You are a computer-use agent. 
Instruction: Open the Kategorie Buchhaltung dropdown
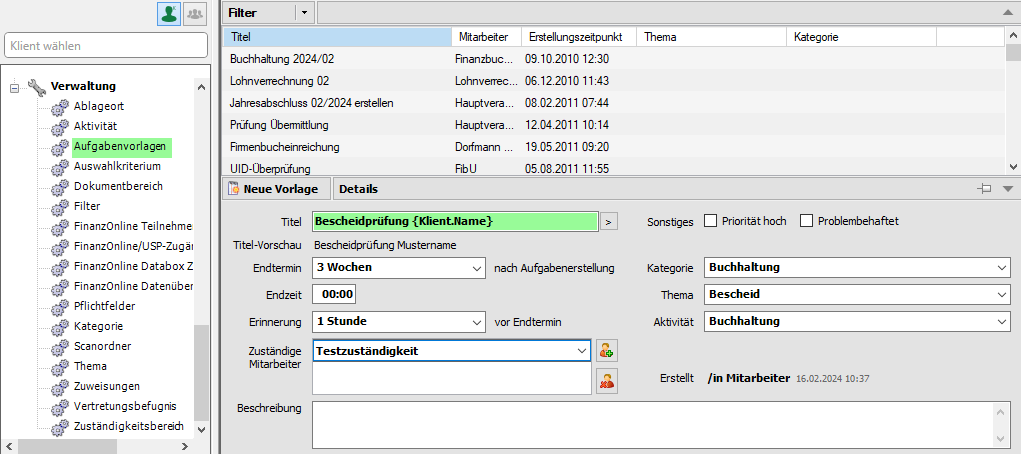pos(1002,268)
